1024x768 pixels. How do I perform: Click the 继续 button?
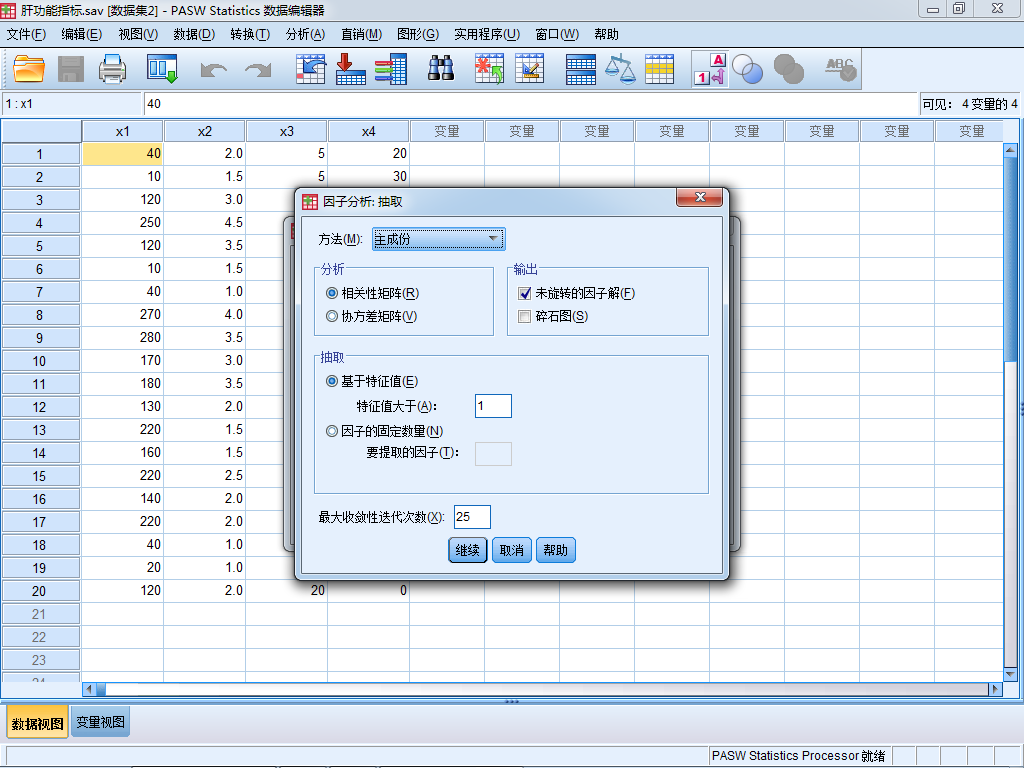tap(468, 550)
